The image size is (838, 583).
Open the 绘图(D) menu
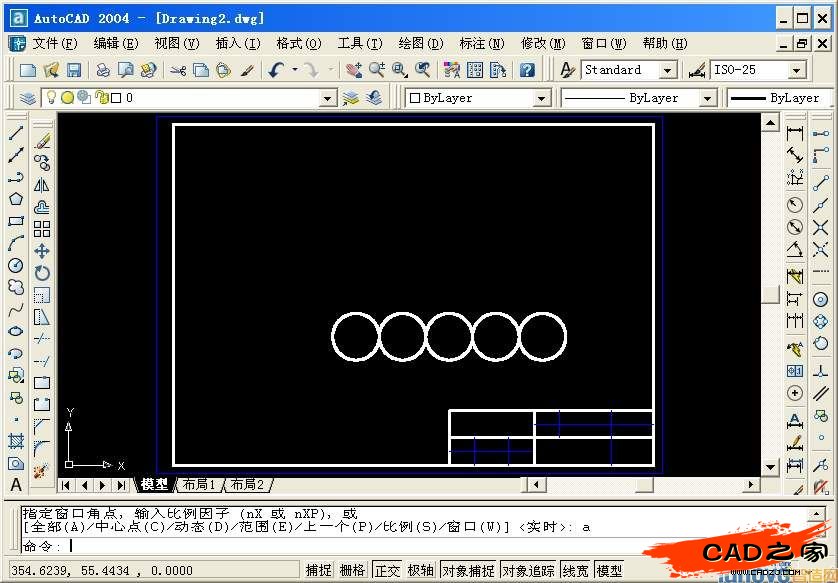[x=420, y=43]
